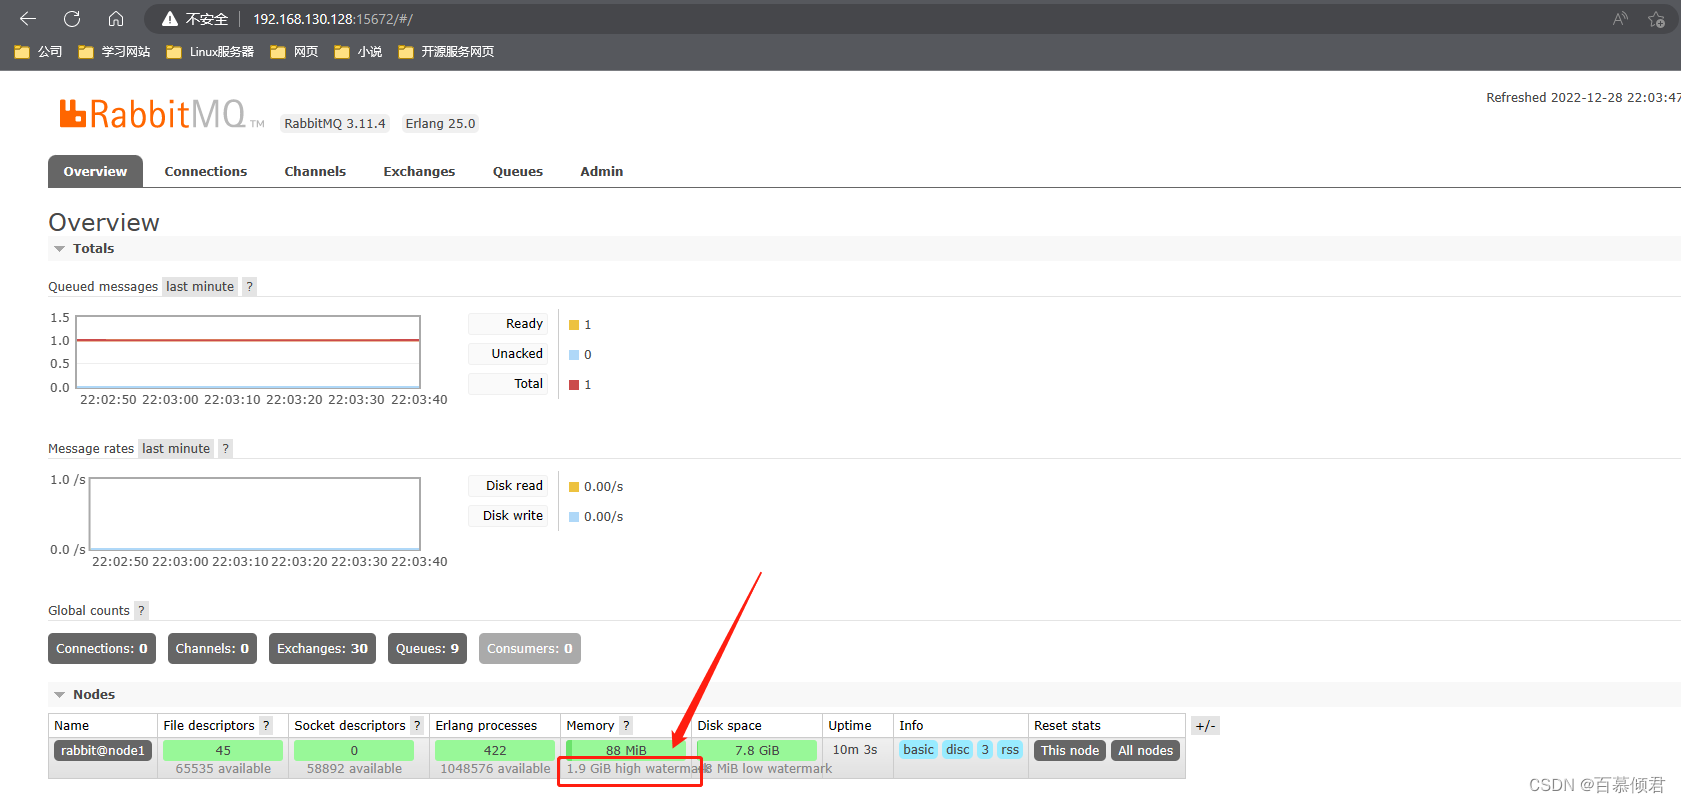Click the not-secure warning icon

tap(170, 19)
